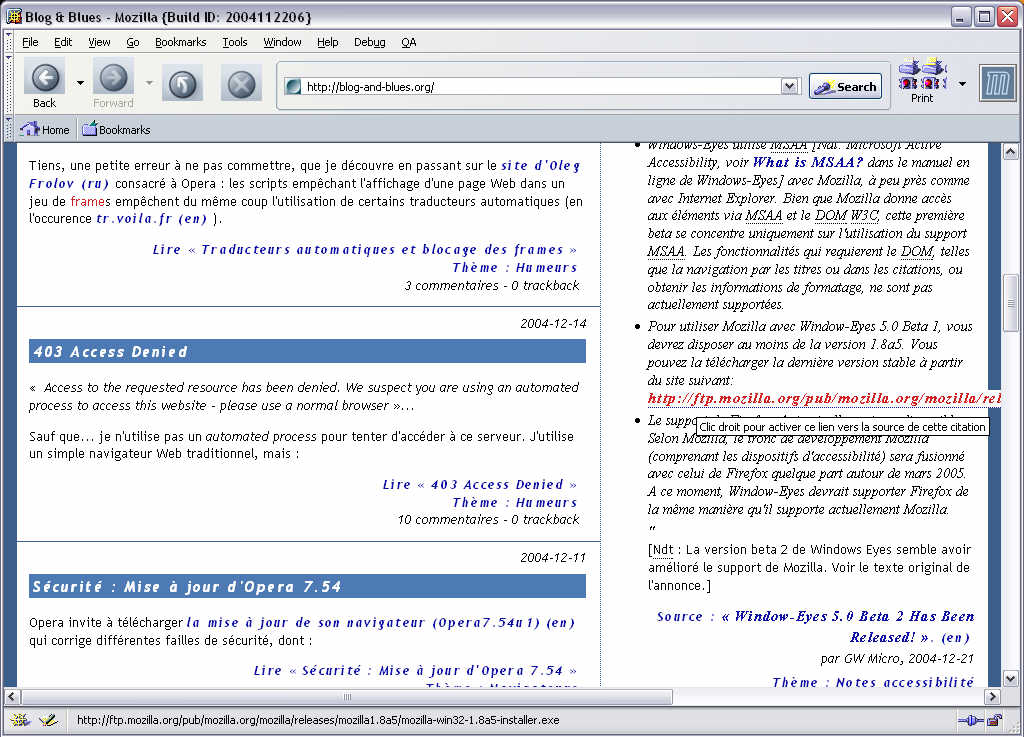The image size is (1024, 737).
Task: Open the Bookmarks menu
Action: point(180,42)
